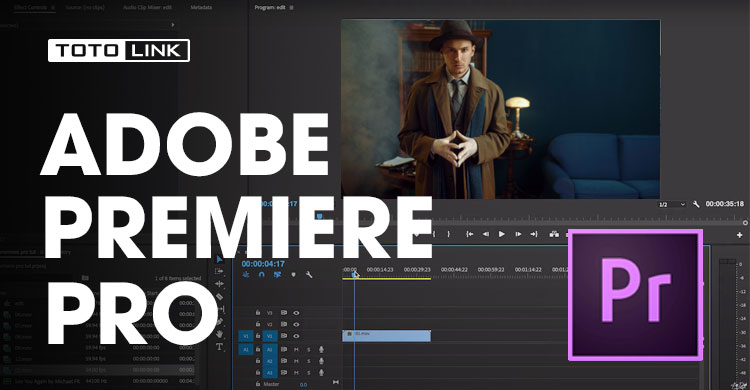This screenshot has height=390, width=750.
Task: Click the Program Monitor zoom scroll handle
Action: (x=745, y=223)
